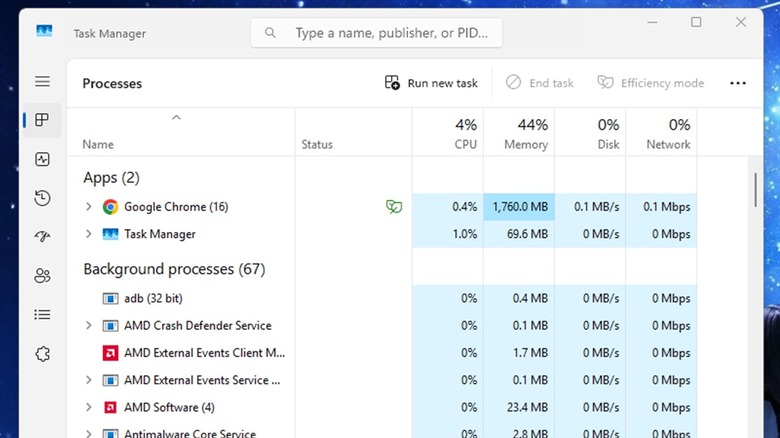This screenshot has width=780, height=438.
Task: Select AMD External Events Service ... name
Action: tap(202, 380)
